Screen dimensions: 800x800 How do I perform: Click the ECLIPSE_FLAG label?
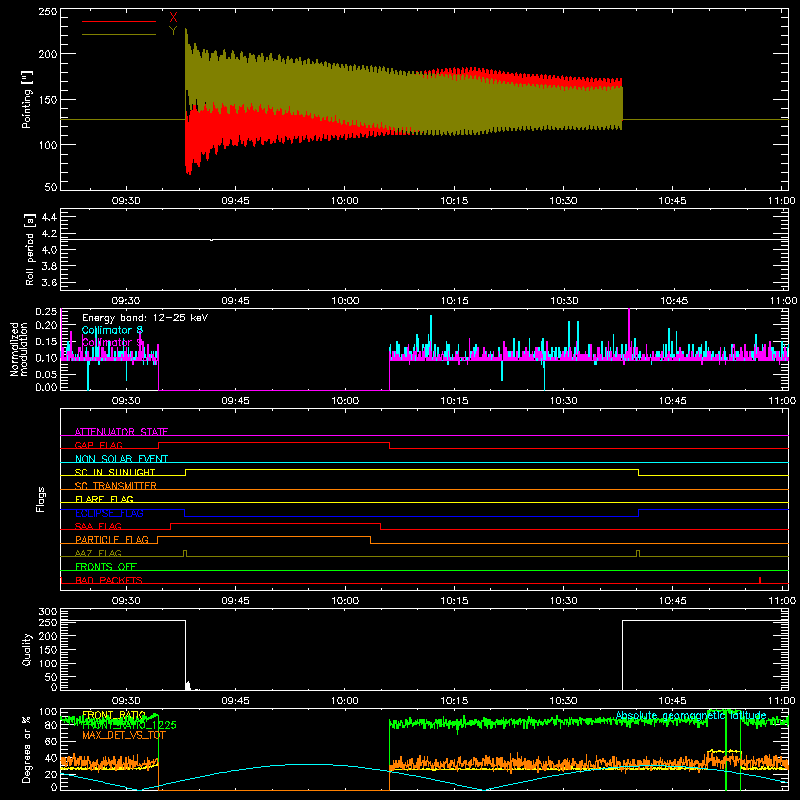pyautogui.click(x=109, y=513)
